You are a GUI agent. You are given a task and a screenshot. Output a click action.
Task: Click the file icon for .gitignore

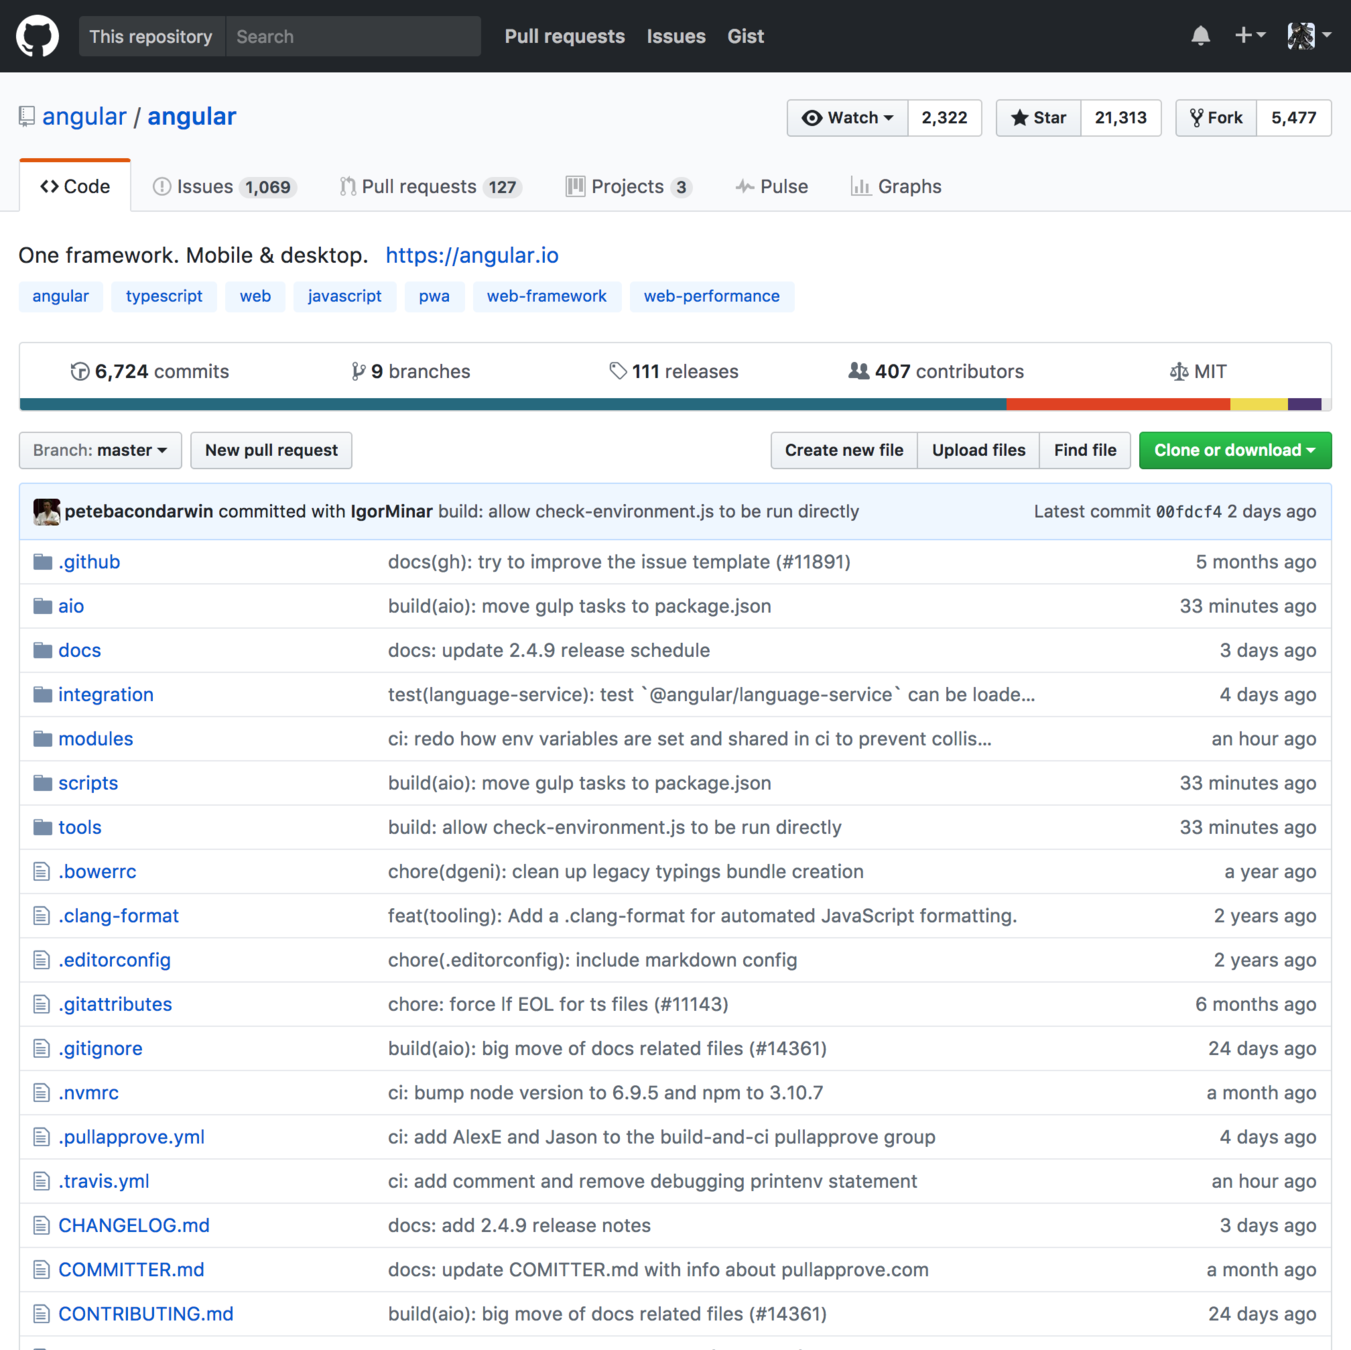tap(41, 1048)
